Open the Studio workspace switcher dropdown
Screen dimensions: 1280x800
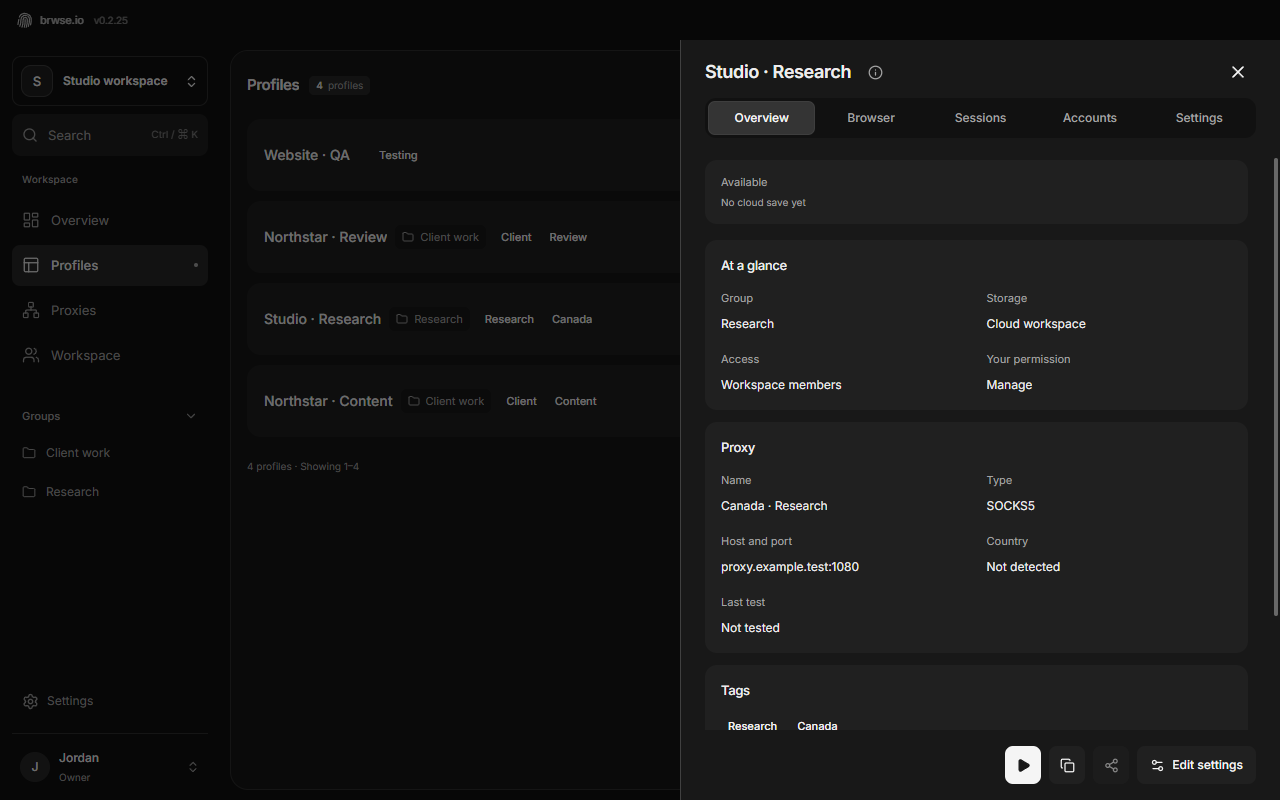coord(110,81)
